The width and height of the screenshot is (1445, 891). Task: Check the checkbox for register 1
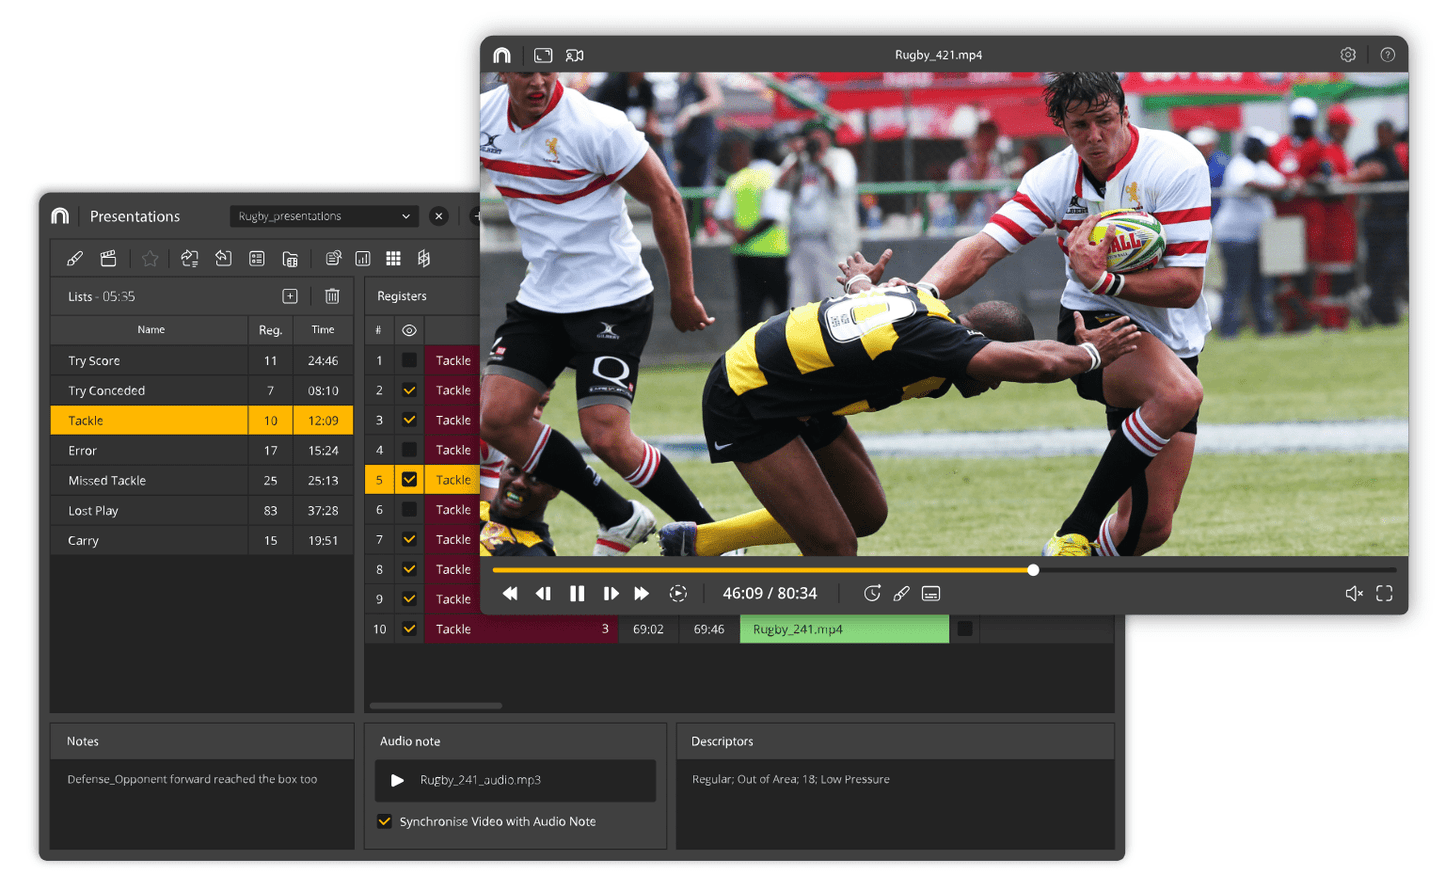[x=409, y=360]
